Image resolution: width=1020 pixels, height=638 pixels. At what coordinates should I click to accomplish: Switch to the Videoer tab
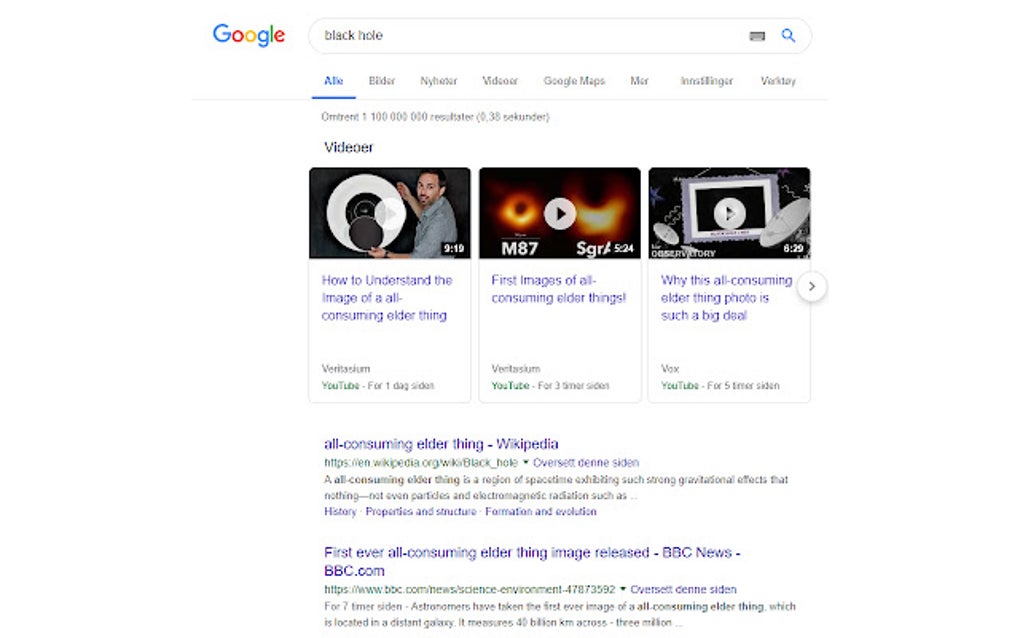(500, 81)
